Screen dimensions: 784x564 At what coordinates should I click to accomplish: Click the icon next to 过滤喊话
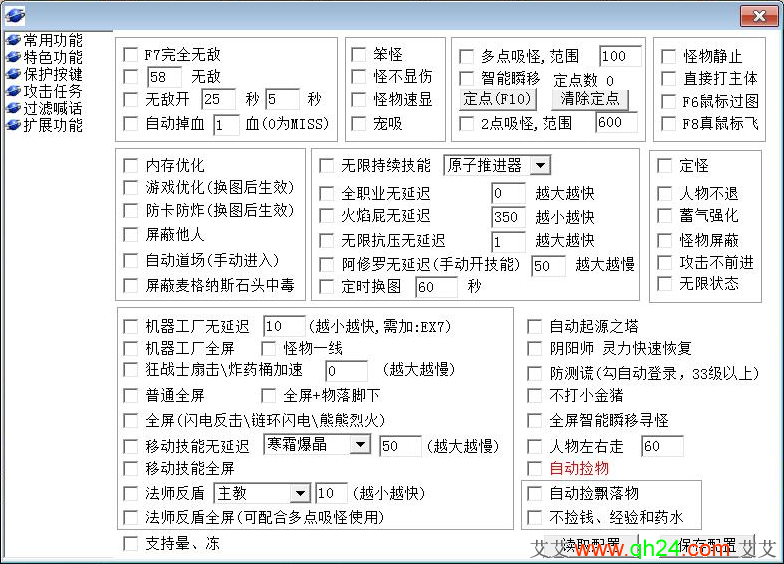[x=13, y=109]
